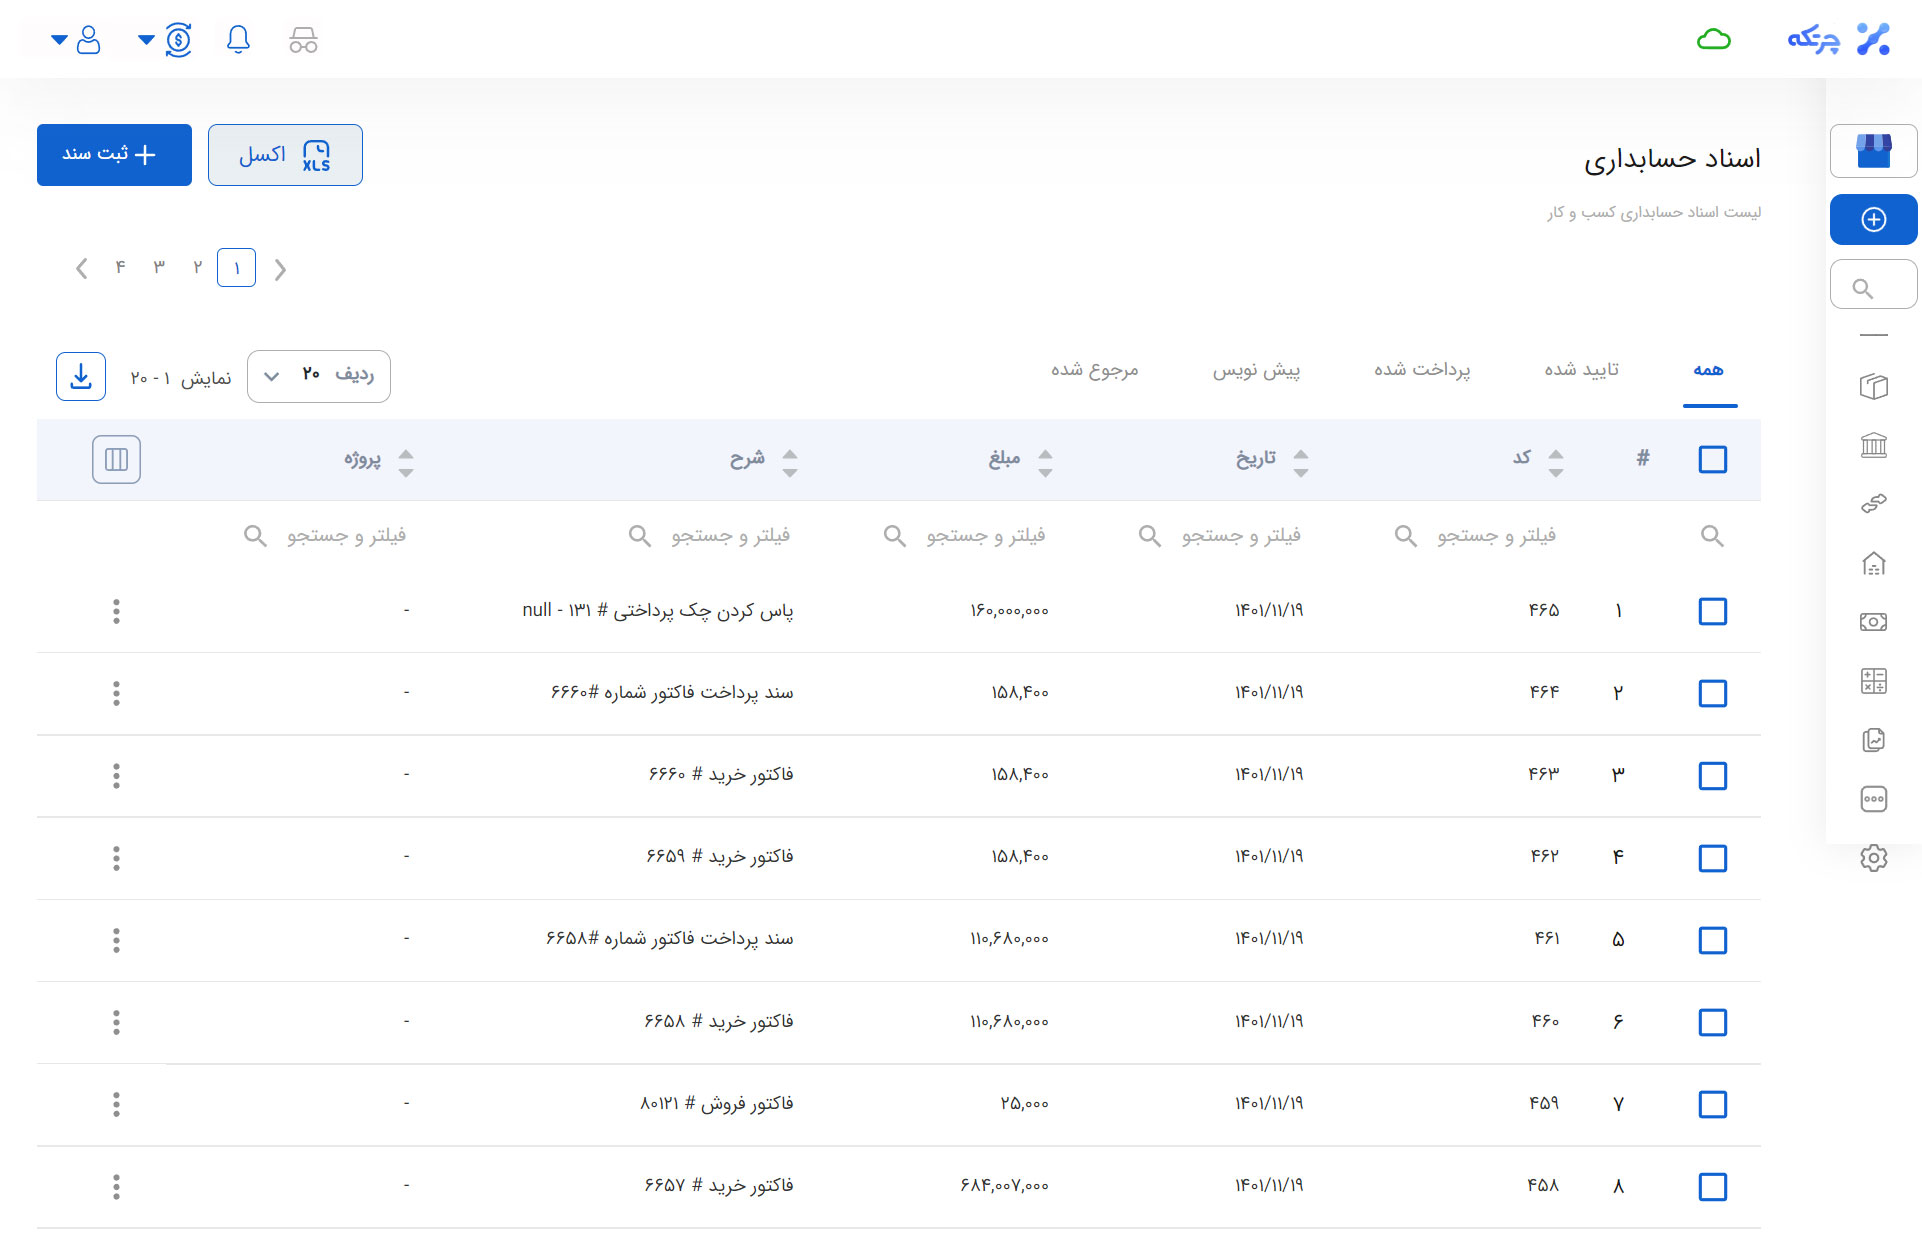This screenshot has height=1237, width=1922.
Task: Check the row with code 465
Action: pyautogui.click(x=1712, y=611)
